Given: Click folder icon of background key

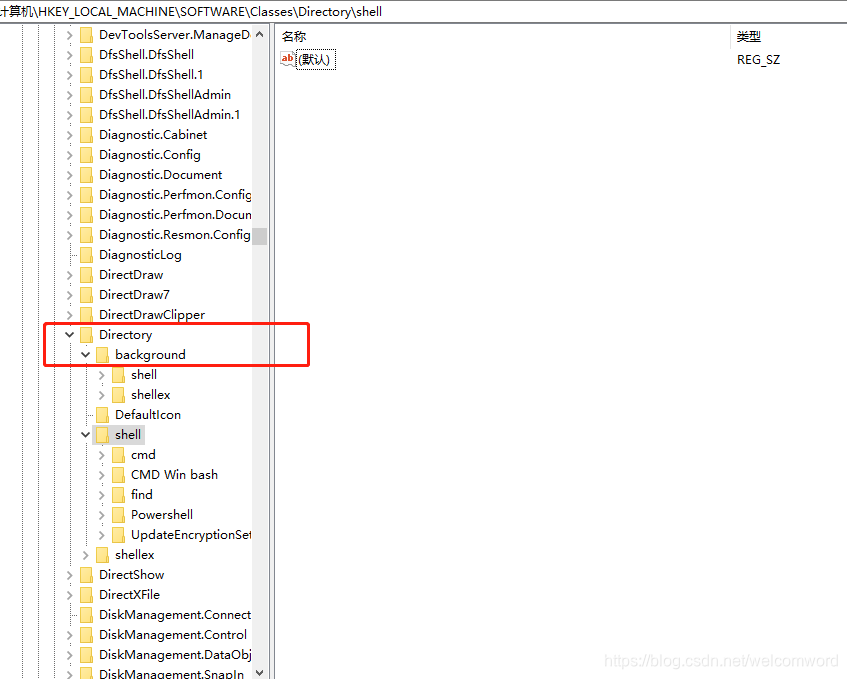Looking at the screenshot, I should [x=103, y=355].
